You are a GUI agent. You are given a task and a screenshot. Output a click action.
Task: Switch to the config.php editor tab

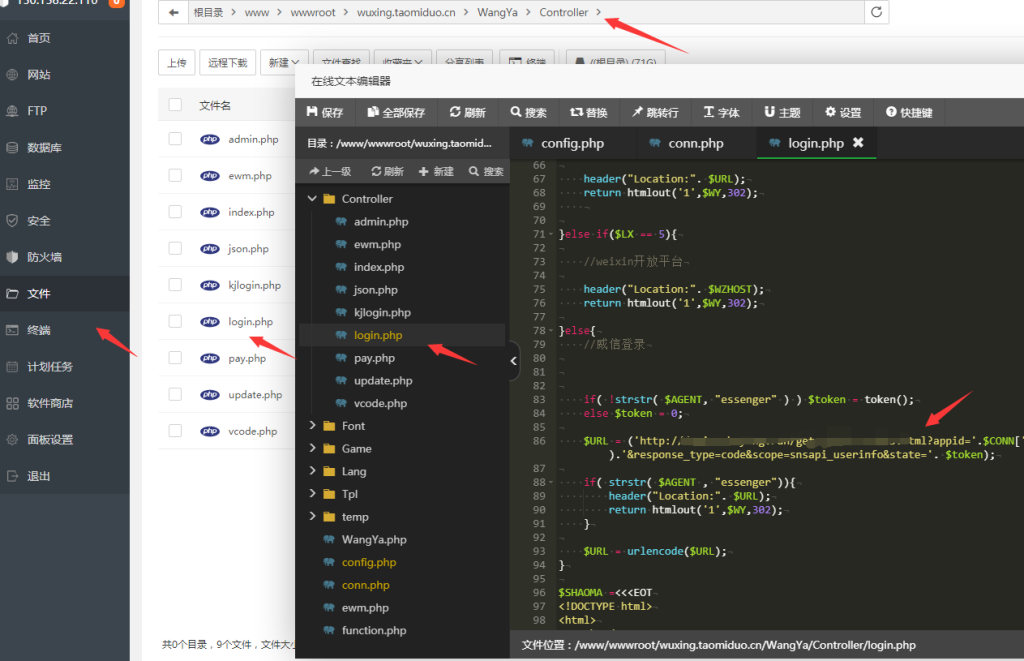pos(572,143)
